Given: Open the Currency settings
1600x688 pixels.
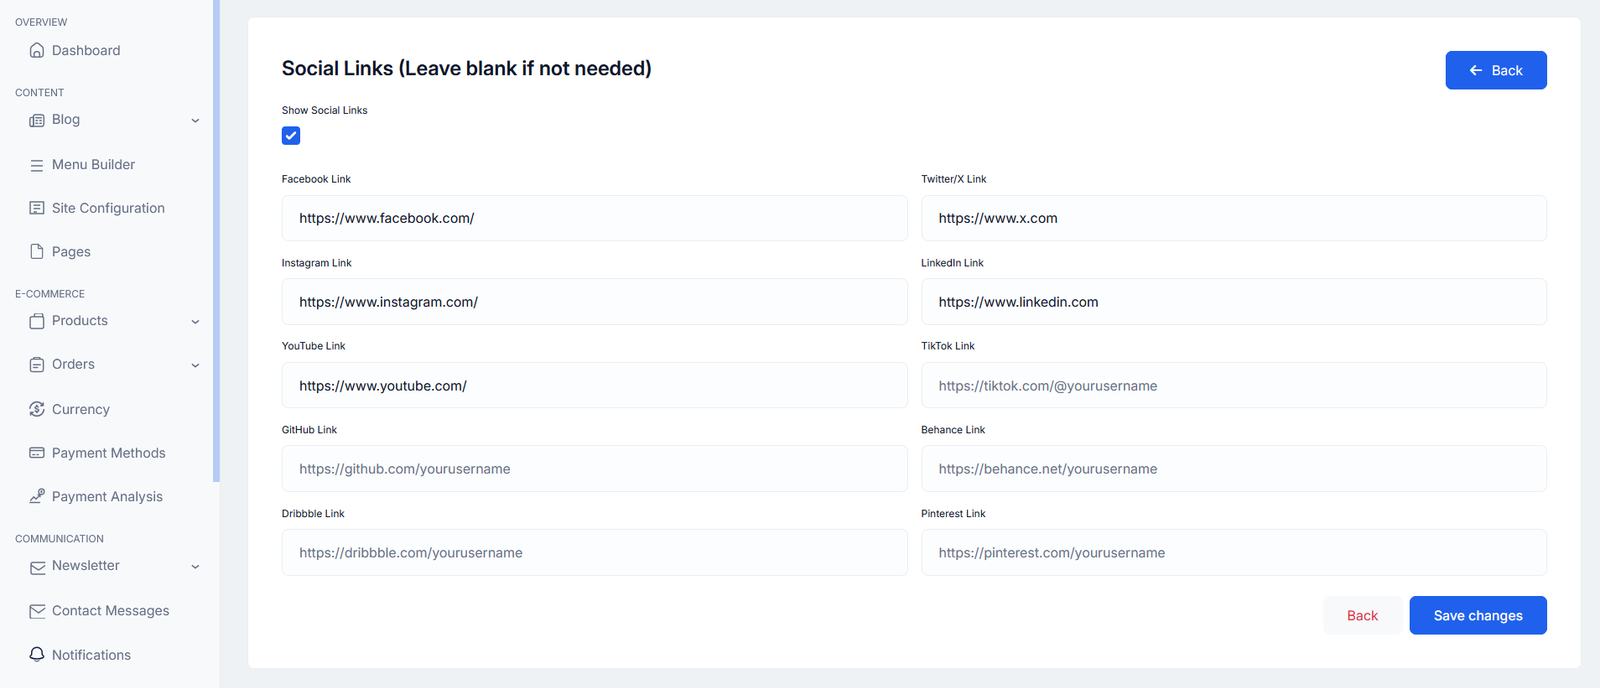Looking at the screenshot, I should click(81, 409).
